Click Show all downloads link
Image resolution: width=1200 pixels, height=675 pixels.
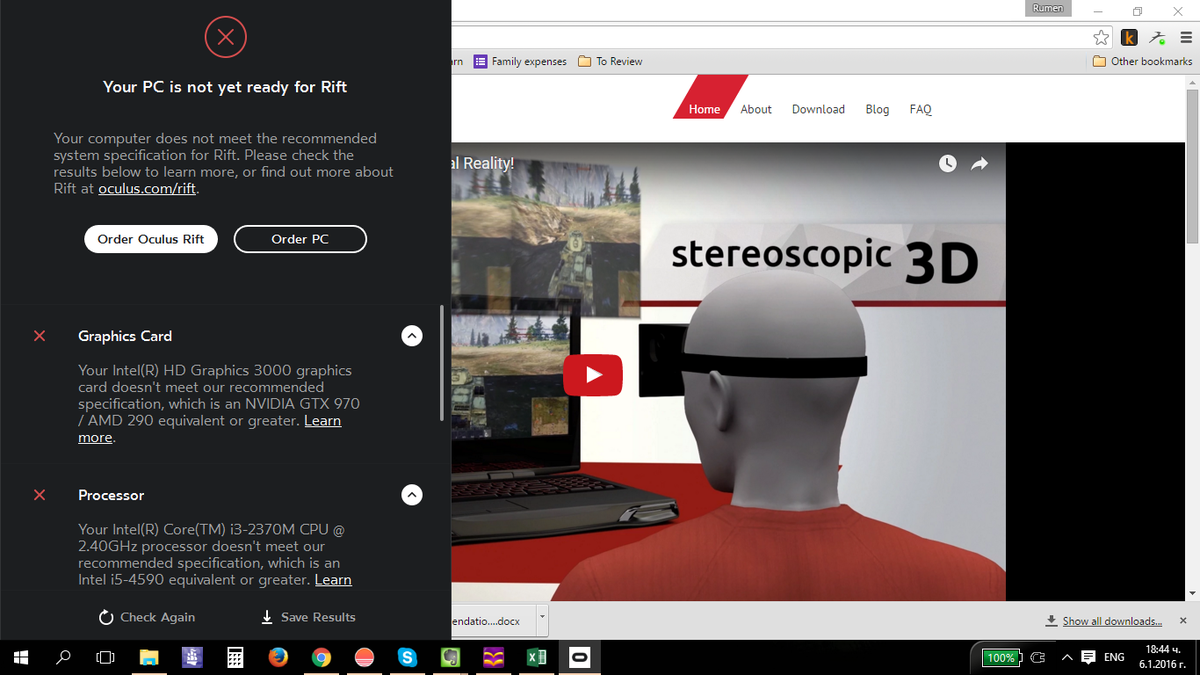1112,621
